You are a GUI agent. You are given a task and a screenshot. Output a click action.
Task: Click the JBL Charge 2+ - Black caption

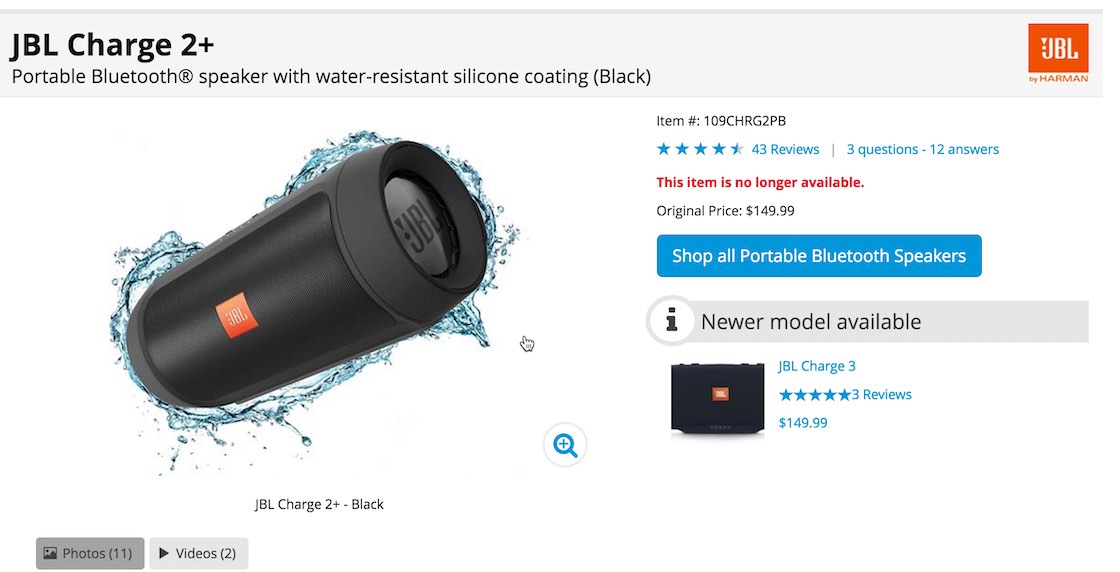(319, 504)
